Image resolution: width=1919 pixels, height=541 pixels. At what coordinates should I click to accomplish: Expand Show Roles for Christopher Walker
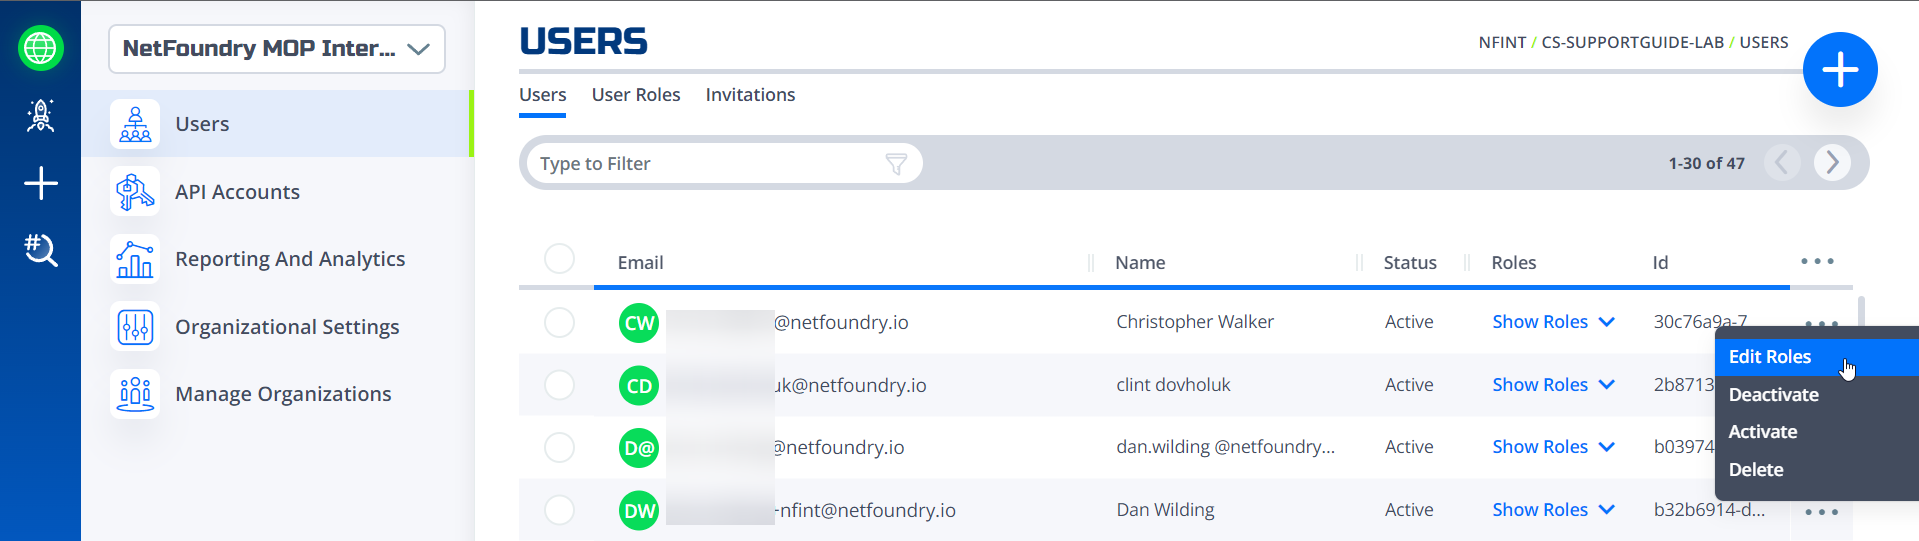click(1553, 322)
